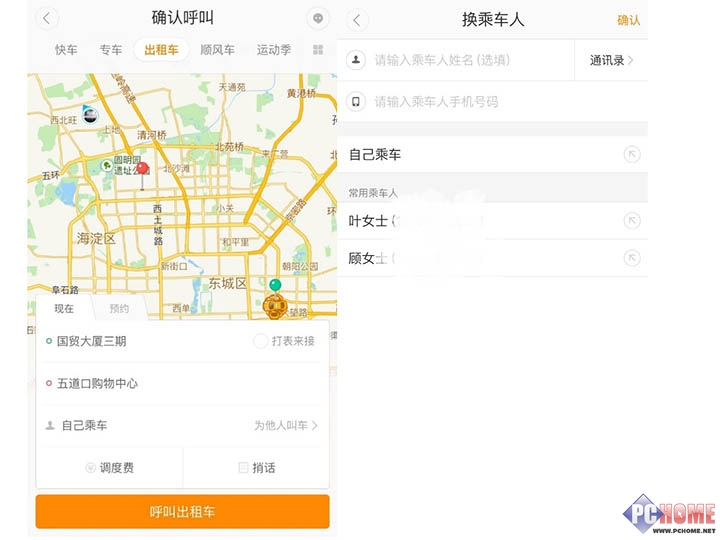Screen dimensions: 720x540
Task: Switch to the 顺风车 tab
Action: (x=217, y=50)
